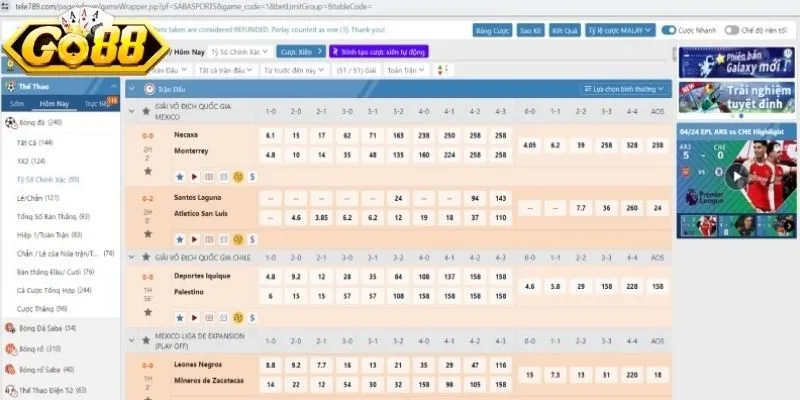800x400 pixels.
Task: Click the smiley icon under Necaxa match
Action: point(238,177)
